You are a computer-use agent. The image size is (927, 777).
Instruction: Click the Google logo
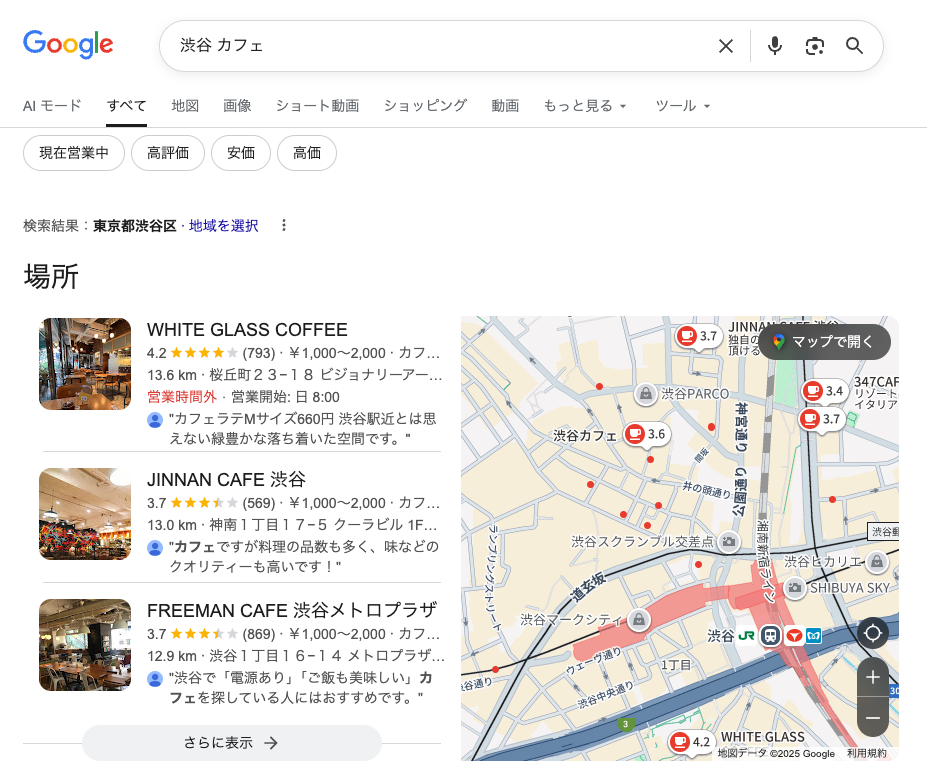(x=68, y=45)
